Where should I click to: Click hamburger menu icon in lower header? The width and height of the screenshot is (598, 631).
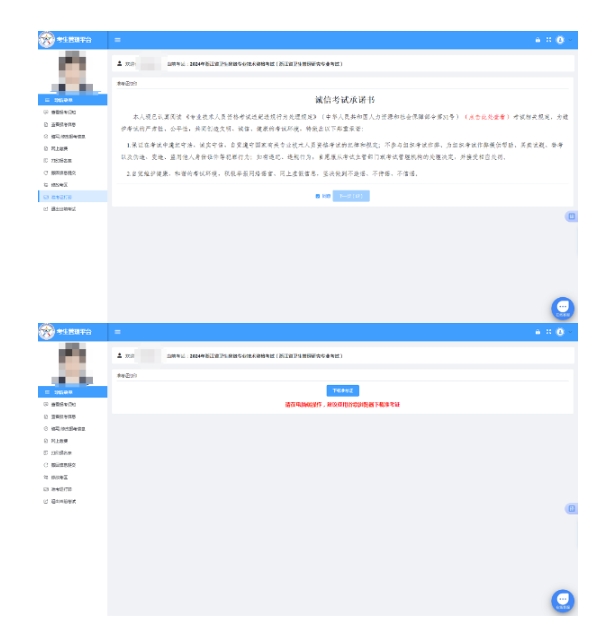click(x=118, y=332)
